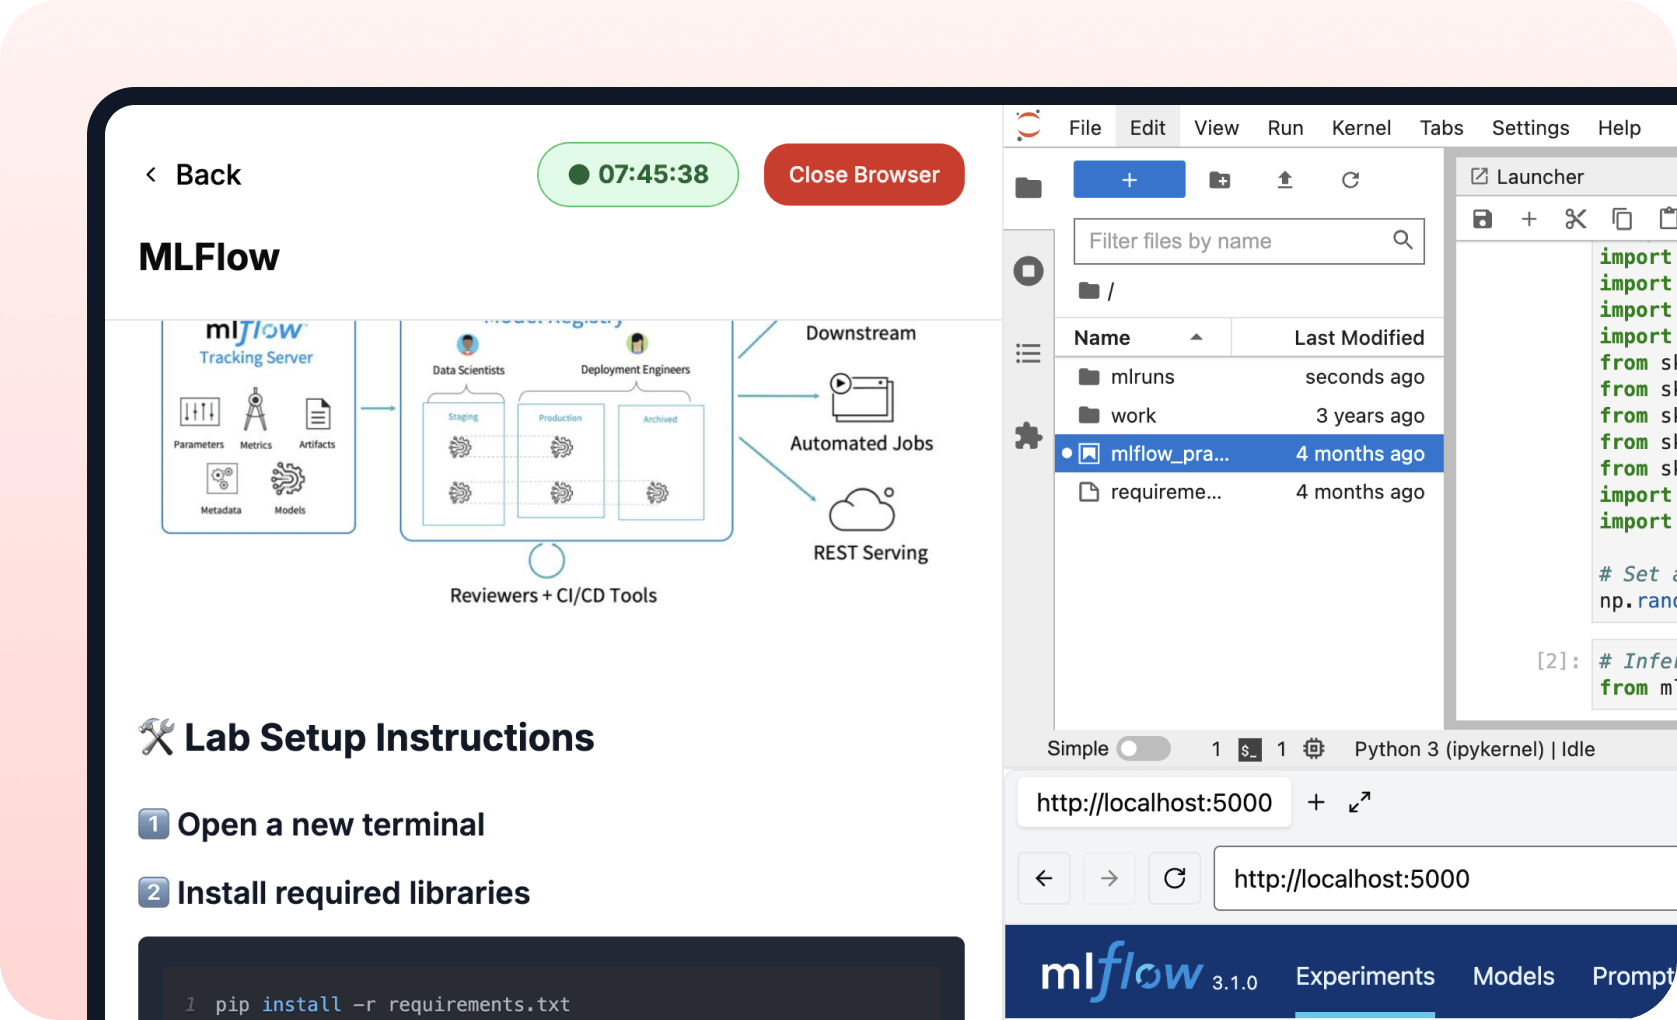Click the upload files icon
Screen dimensions: 1677x1020
pos(1285,180)
